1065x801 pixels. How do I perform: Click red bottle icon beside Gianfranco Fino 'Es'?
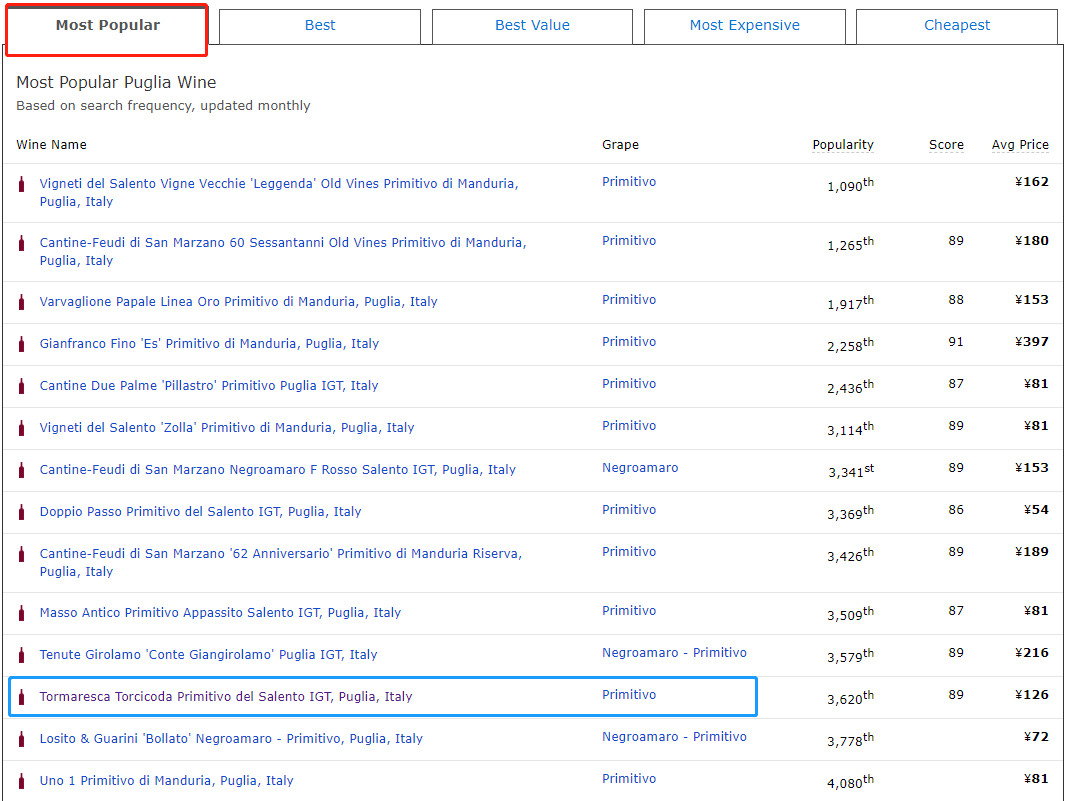pyautogui.click(x=22, y=344)
